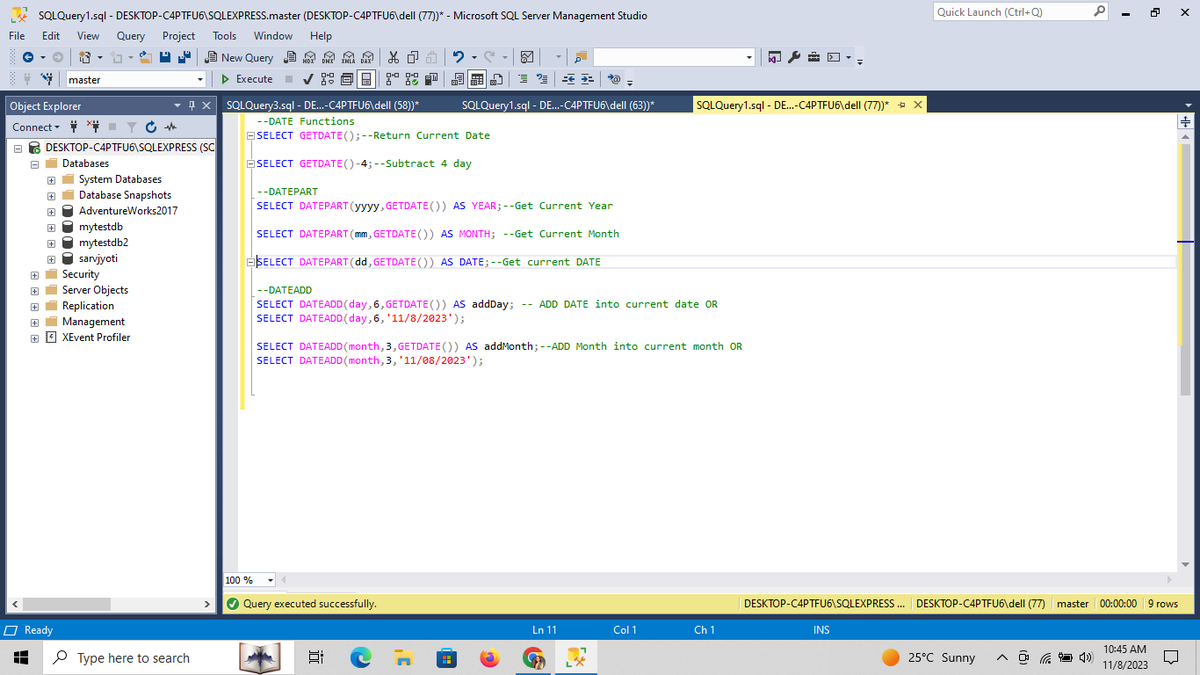Image resolution: width=1200 pixels, height=675 pixels.
Task: Collapse the SELECT GETDATE() code region
Action: point(250,135)
